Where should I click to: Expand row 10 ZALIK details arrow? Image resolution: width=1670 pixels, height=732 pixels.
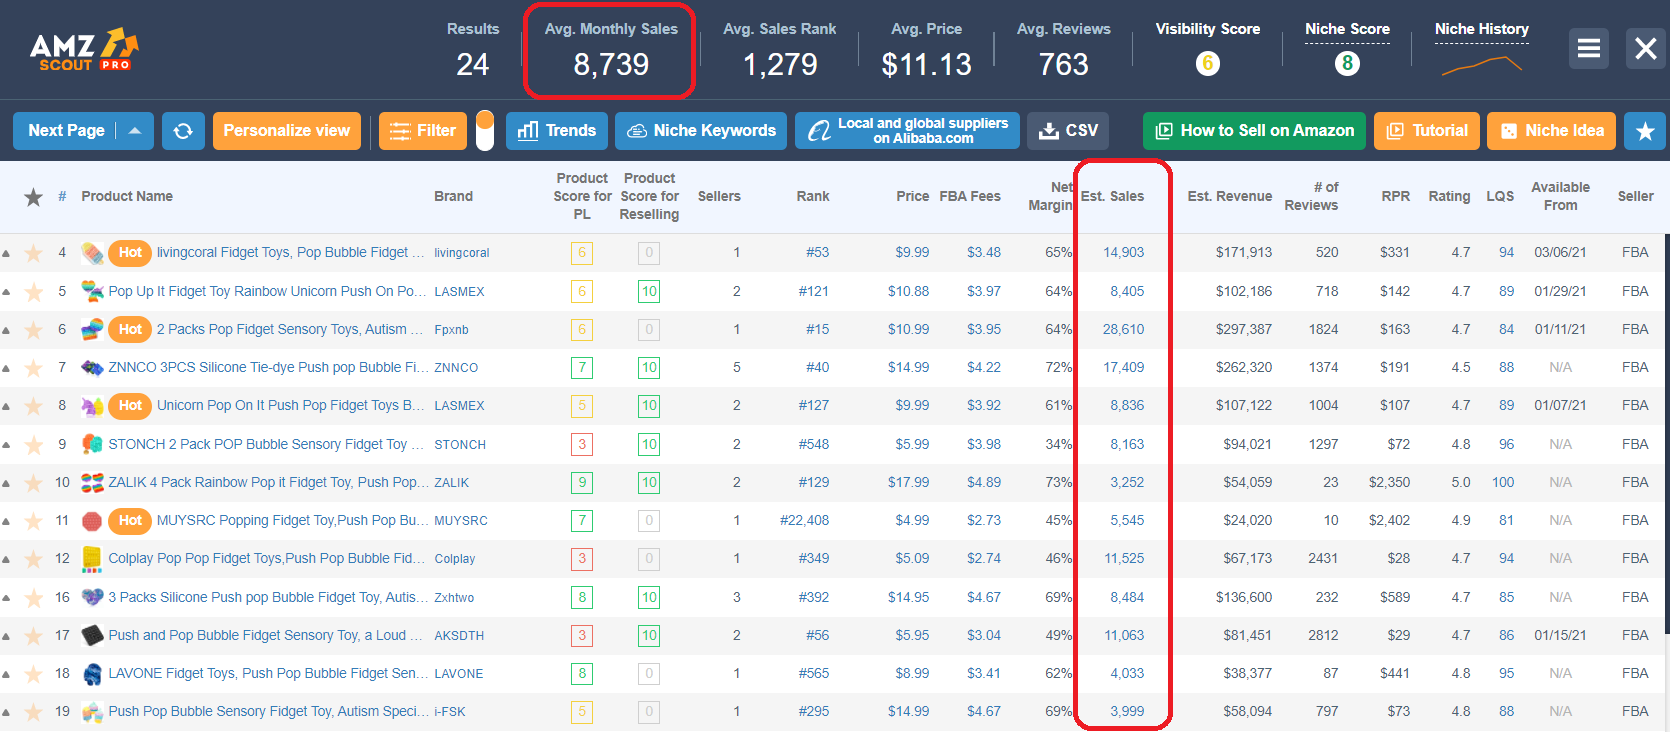click(6, 483)
